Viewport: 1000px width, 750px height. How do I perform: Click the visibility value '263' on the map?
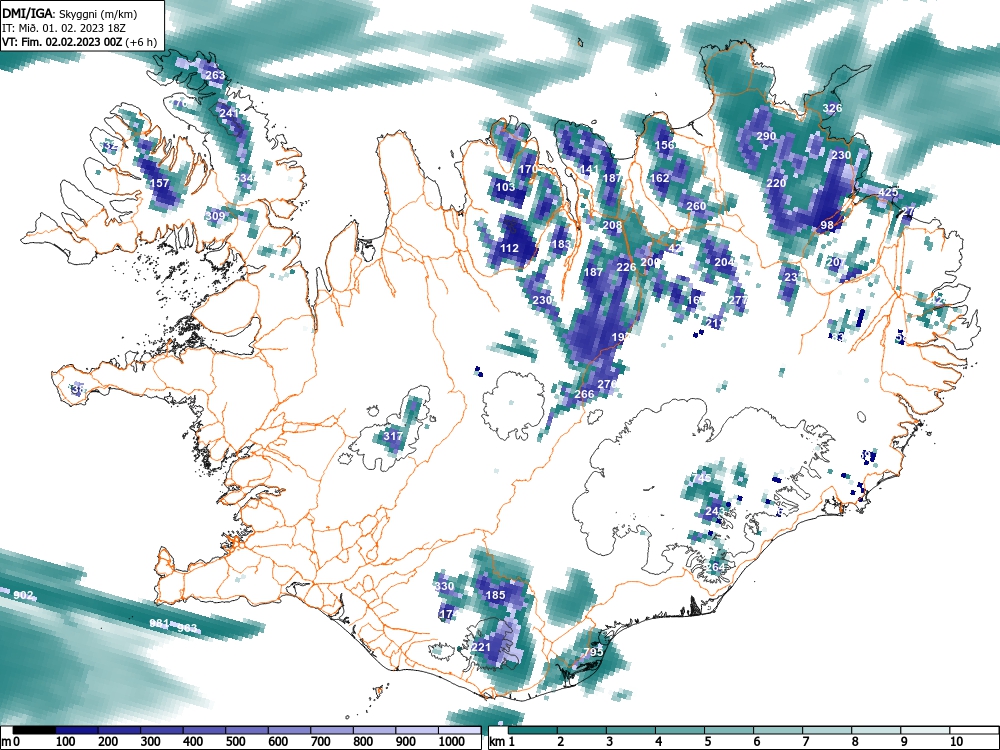click(216, 75)
